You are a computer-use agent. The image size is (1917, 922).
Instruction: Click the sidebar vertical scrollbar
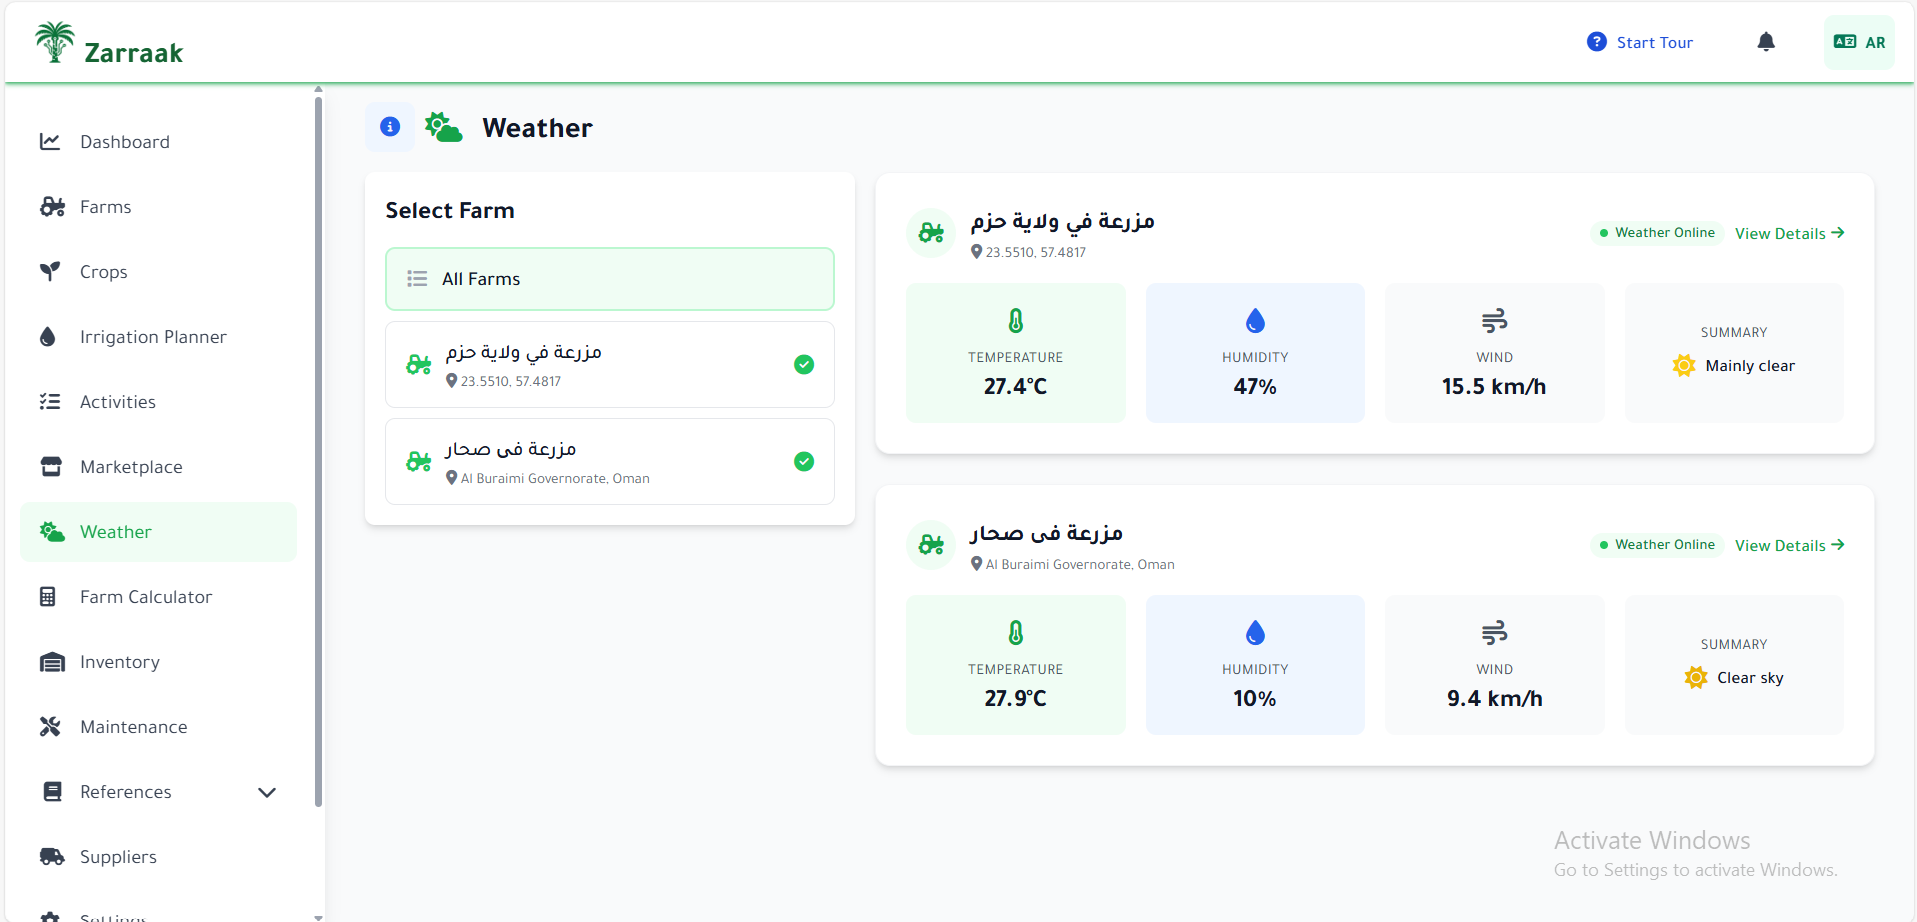point(318,450)
